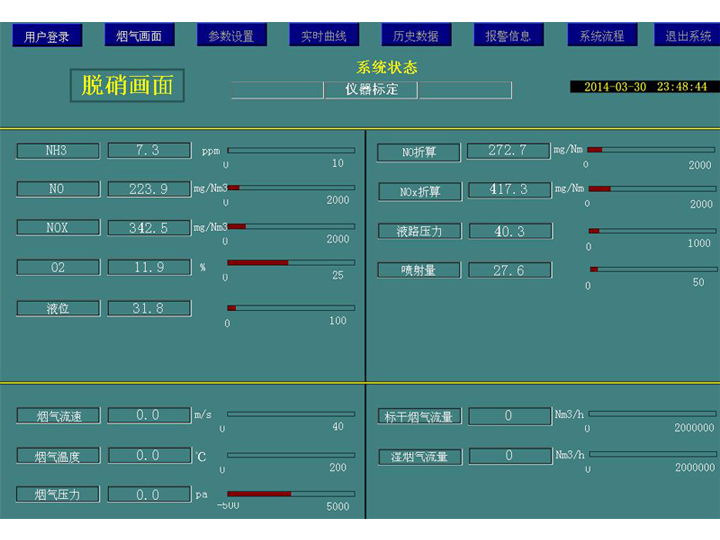Click the NH3 ppm progress bar
The height and width of the screenshot is (540, 720).
pyautogui.click(x=291, y=150)
